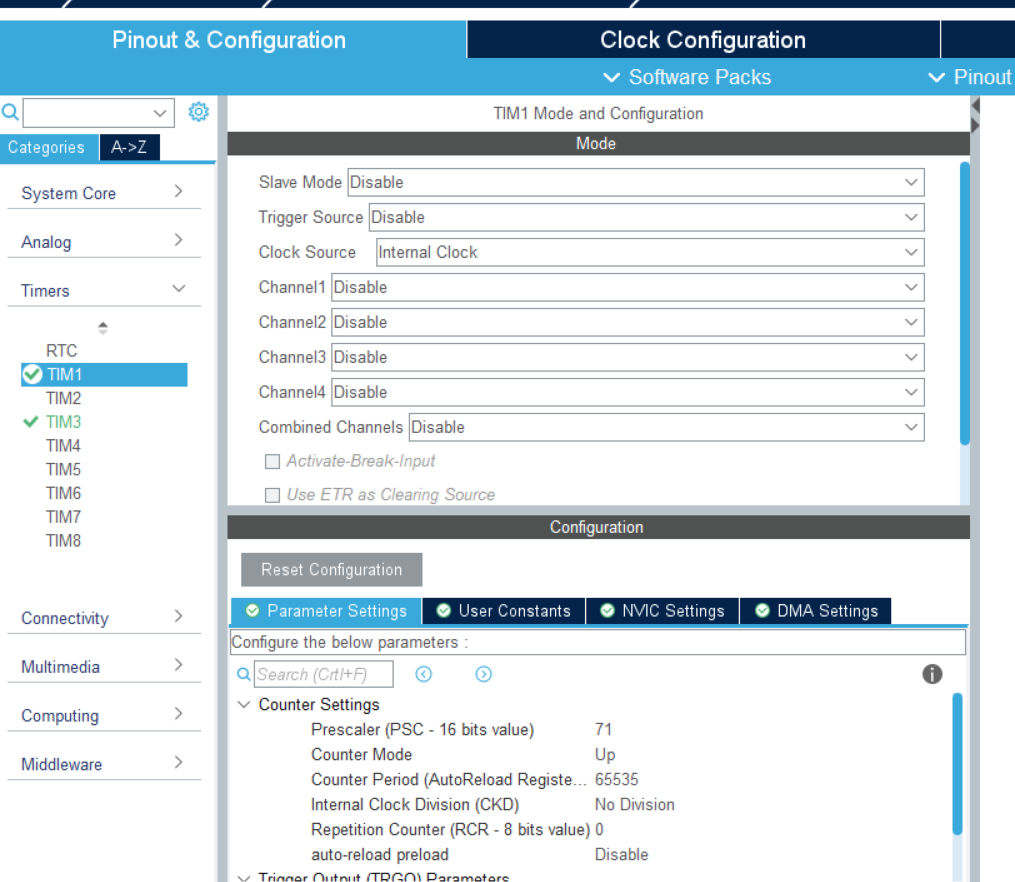Open the Channel1 dropdown

tap(627, 287)
